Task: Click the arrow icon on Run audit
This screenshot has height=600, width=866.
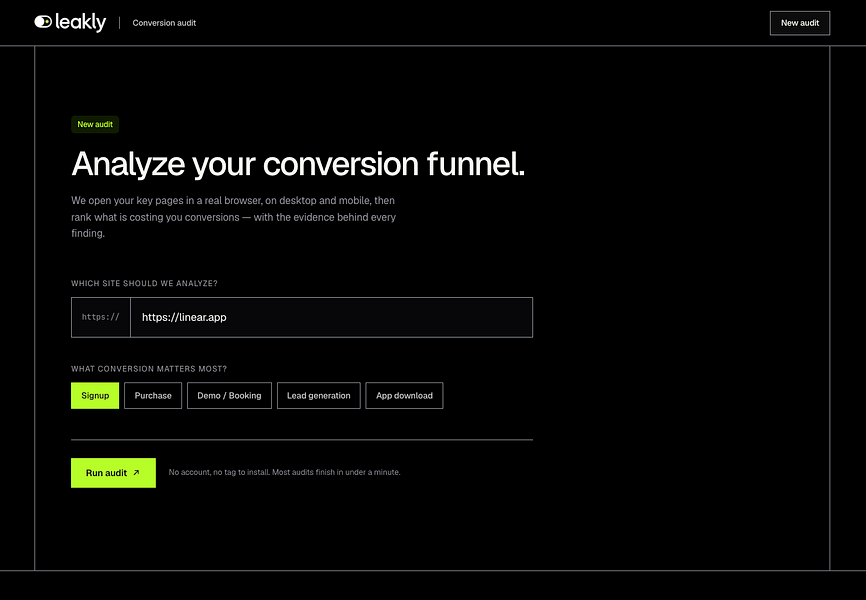Action: tap(136, 473)
